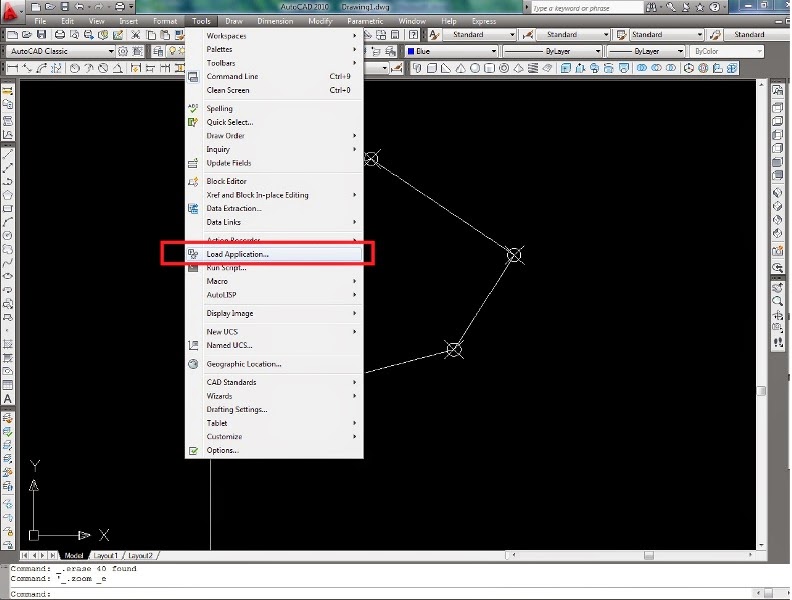Click the Plot printer icon in Standard toolbar
The image size is (792, 600).
(x=60, y=35)
